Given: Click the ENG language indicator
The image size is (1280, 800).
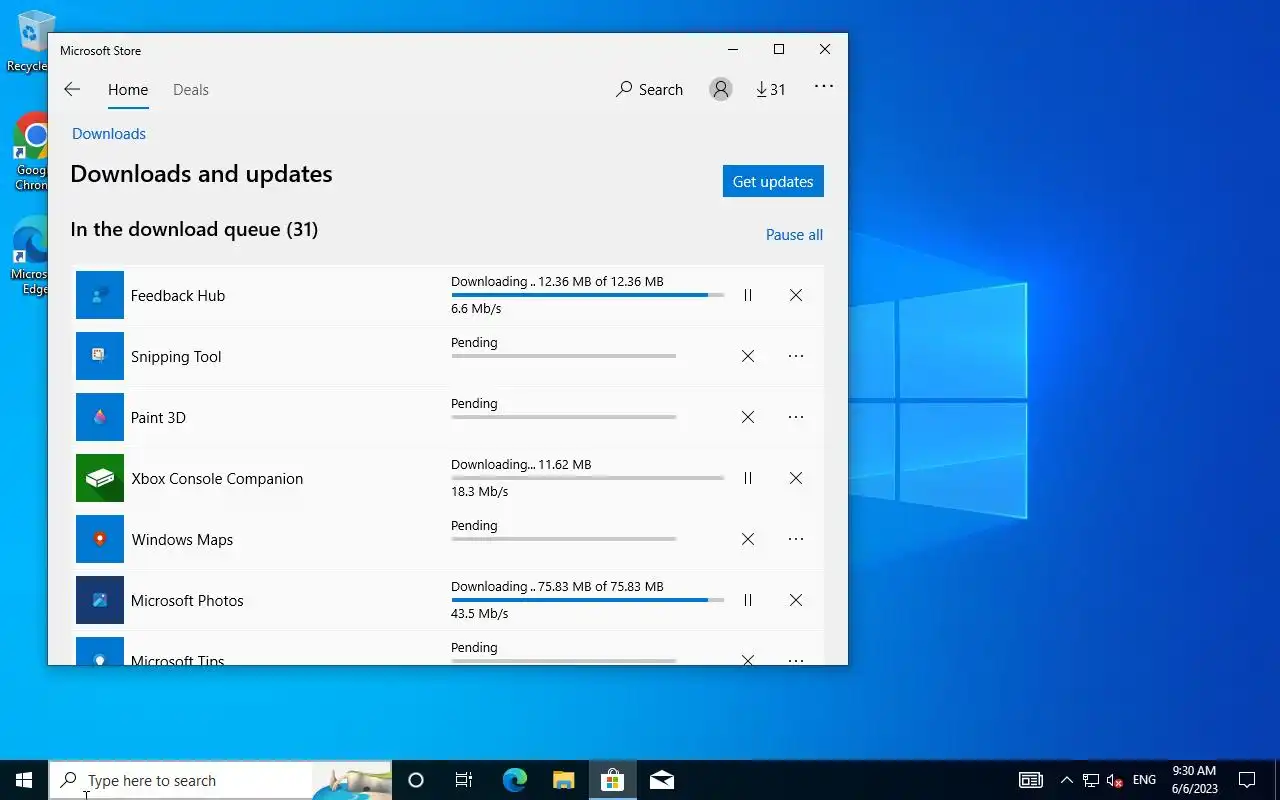Looking at the screenshot, I should tap(1144, 780).
